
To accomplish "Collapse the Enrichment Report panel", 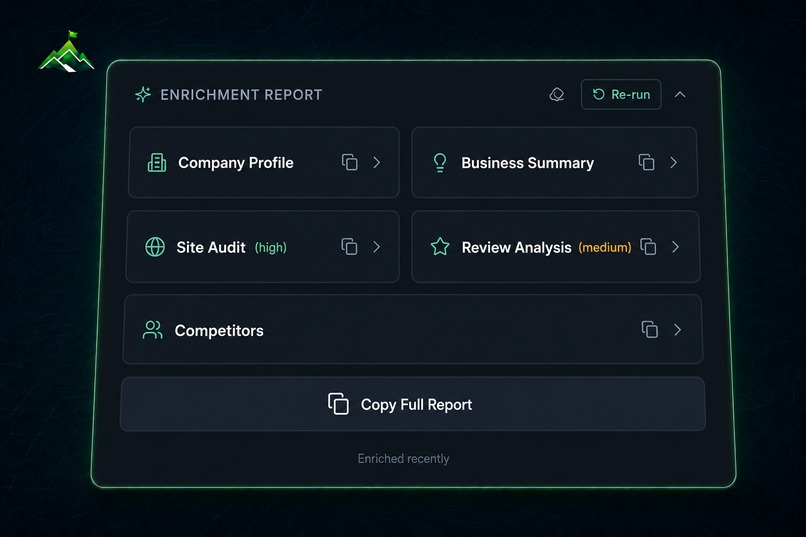I will 680,95.
